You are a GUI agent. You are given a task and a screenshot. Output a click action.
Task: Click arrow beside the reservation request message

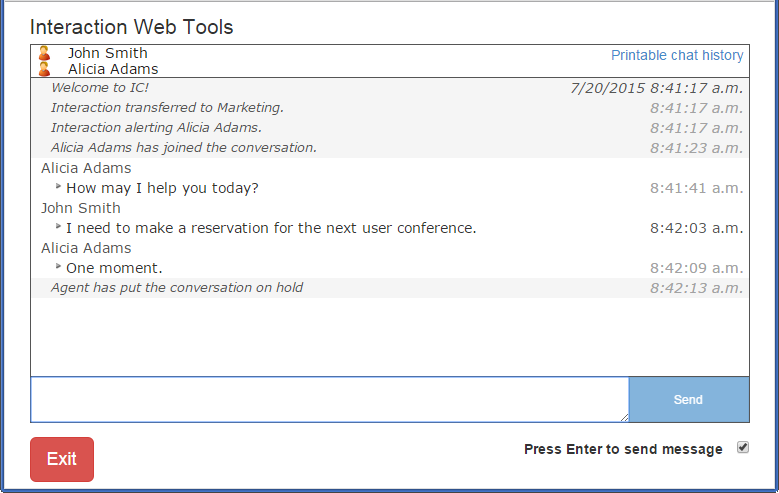[58, 226]
